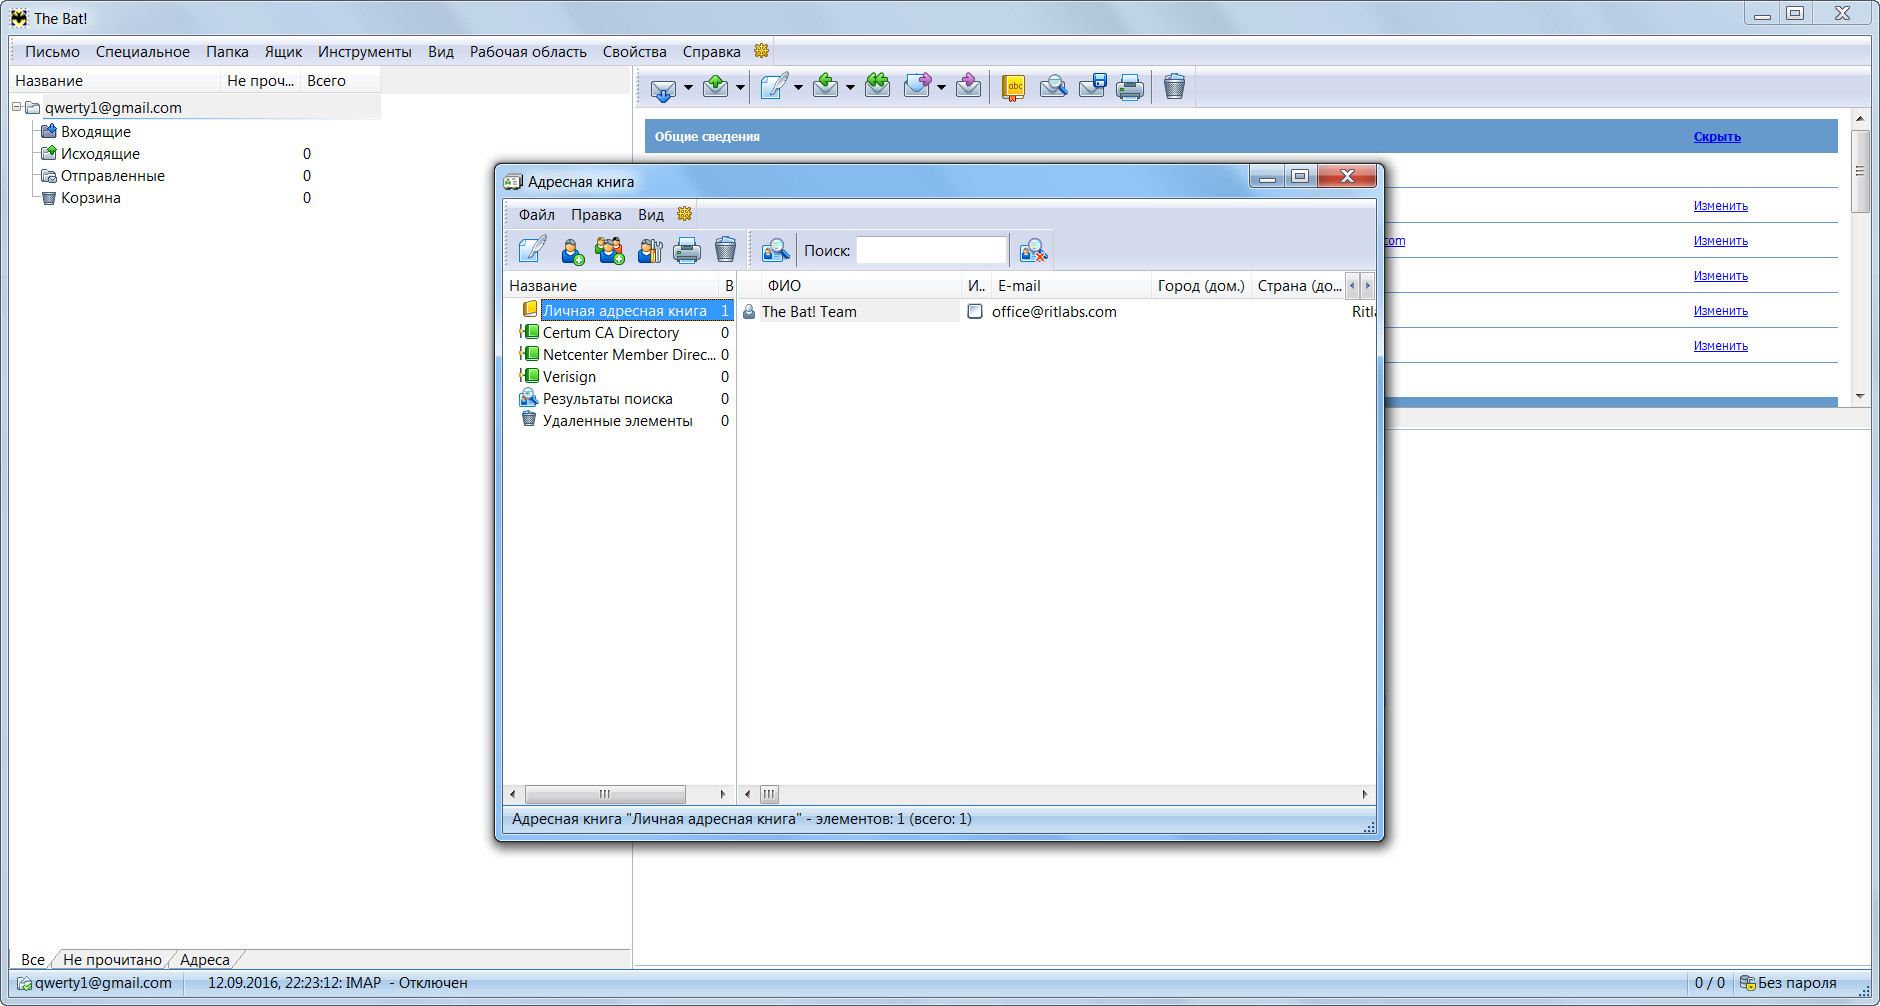The width and height of the screenshot is (1880, 1006).
Task: Click the office@ritlabs.com email cell
Action: (x=1054, y=312)
